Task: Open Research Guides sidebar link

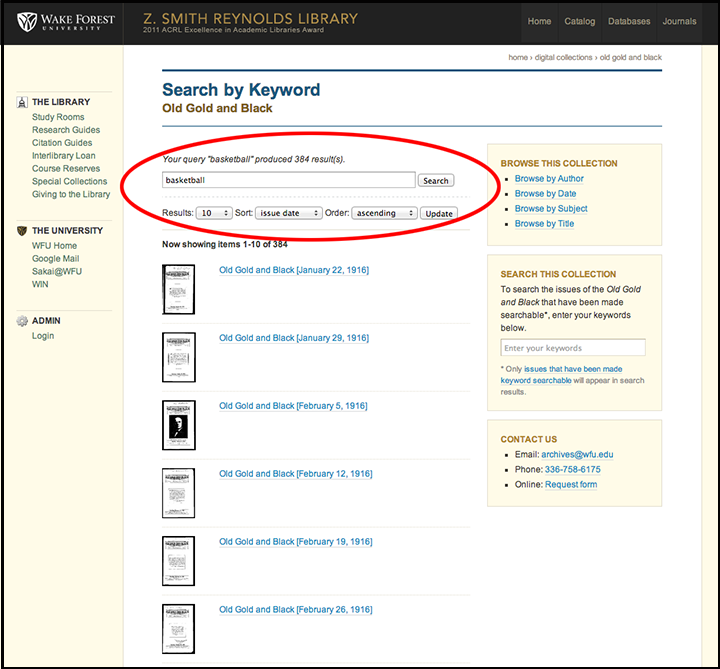Action: (66, 130)
